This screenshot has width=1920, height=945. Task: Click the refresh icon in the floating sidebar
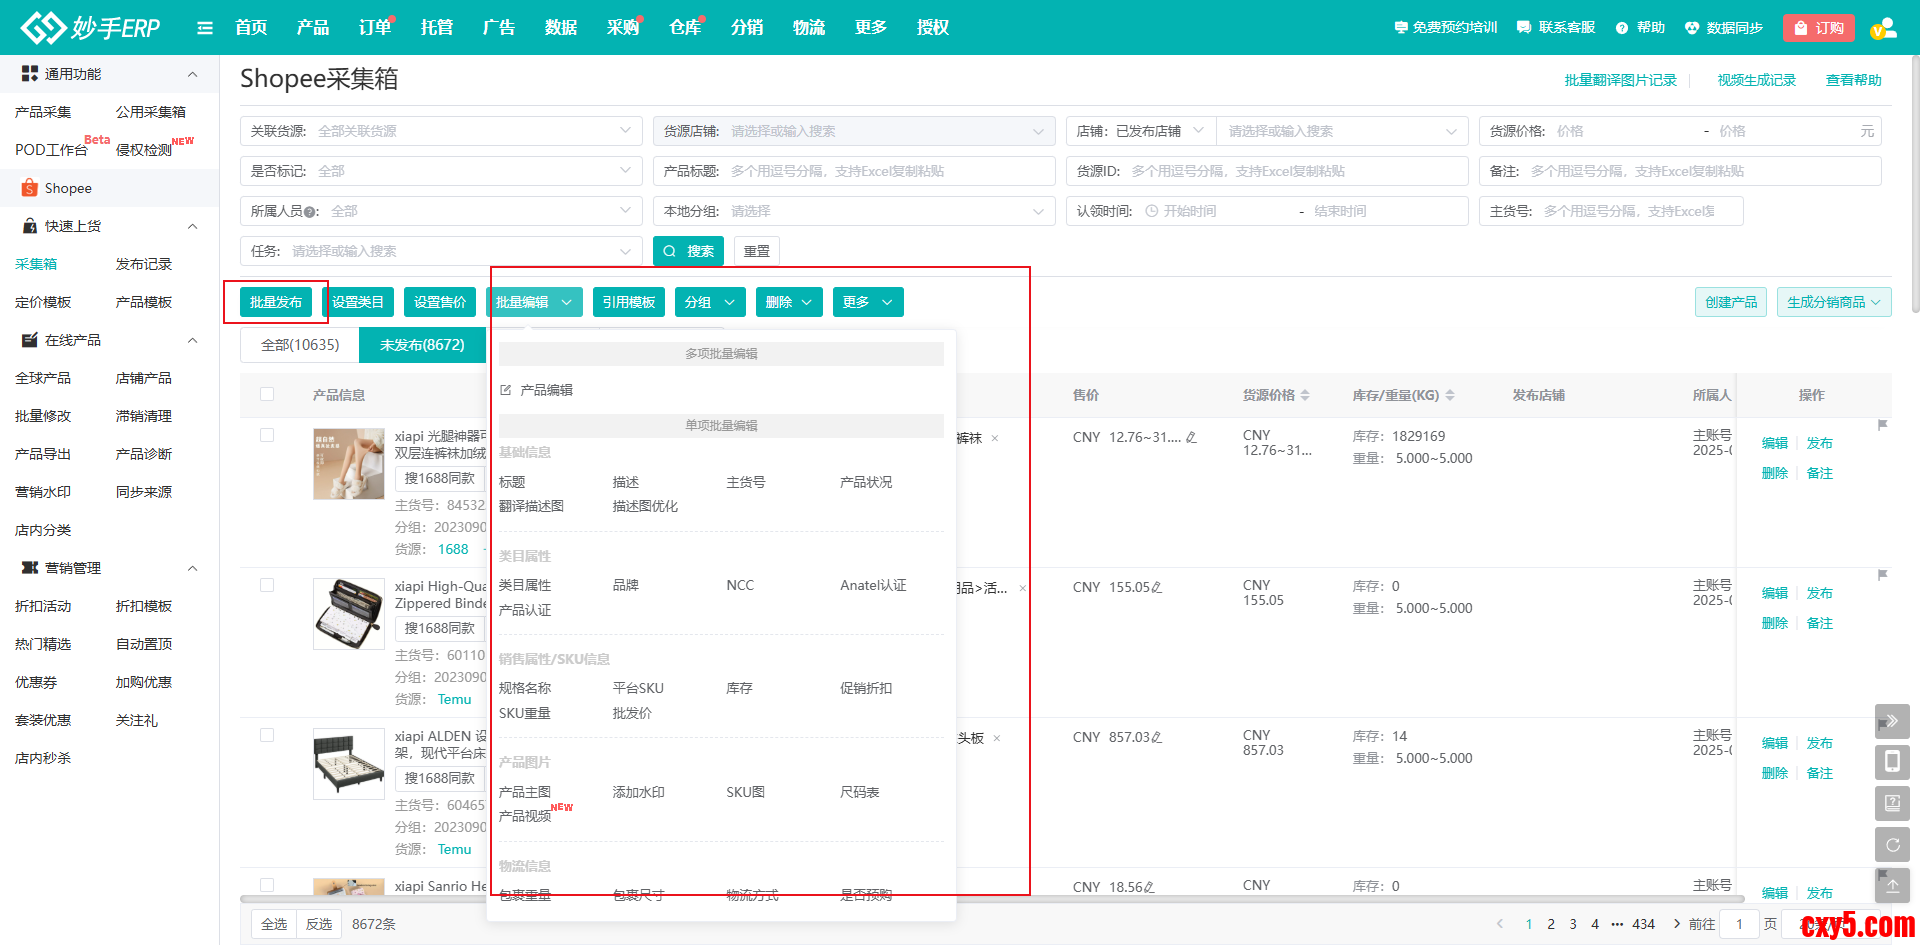[x=1892, y=845]
